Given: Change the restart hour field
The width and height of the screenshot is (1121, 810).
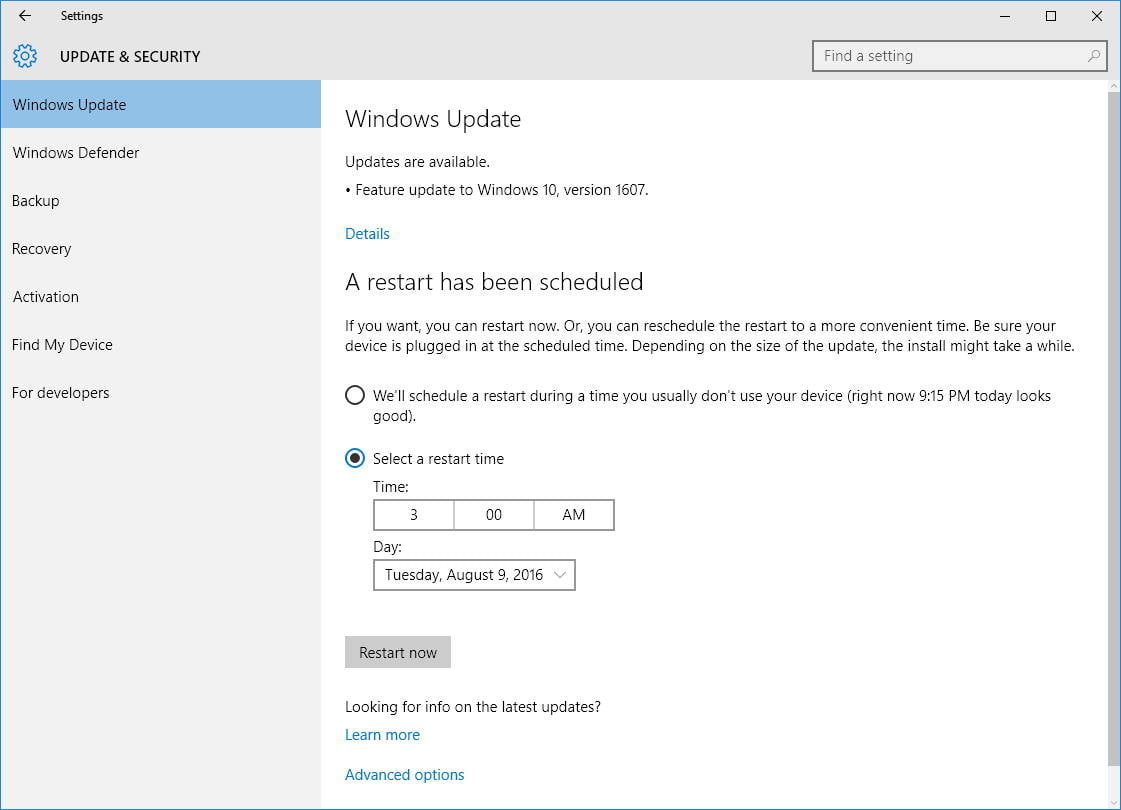Looking at the screenshot, I should coord(413,515).
